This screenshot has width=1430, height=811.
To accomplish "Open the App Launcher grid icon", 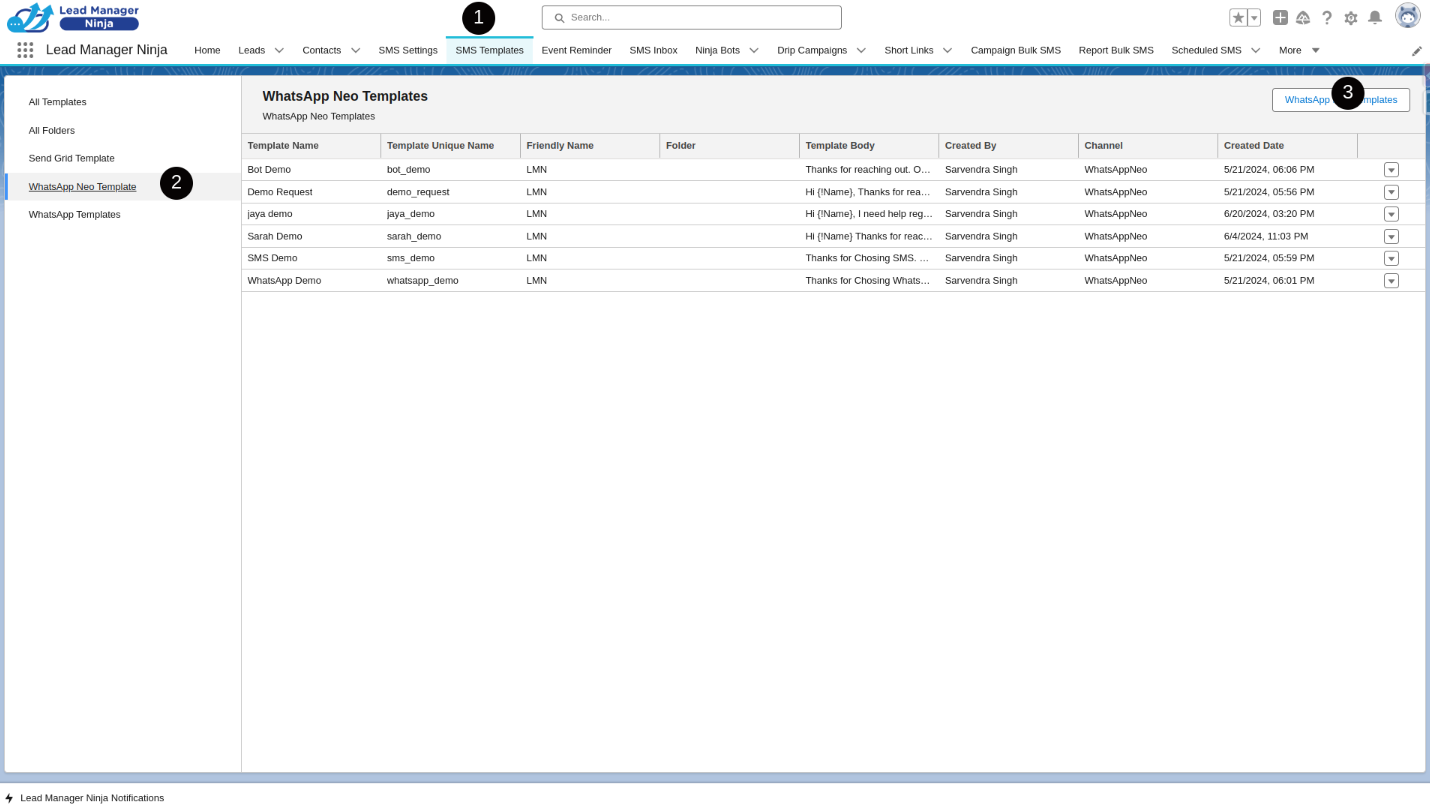I will 25,50.
